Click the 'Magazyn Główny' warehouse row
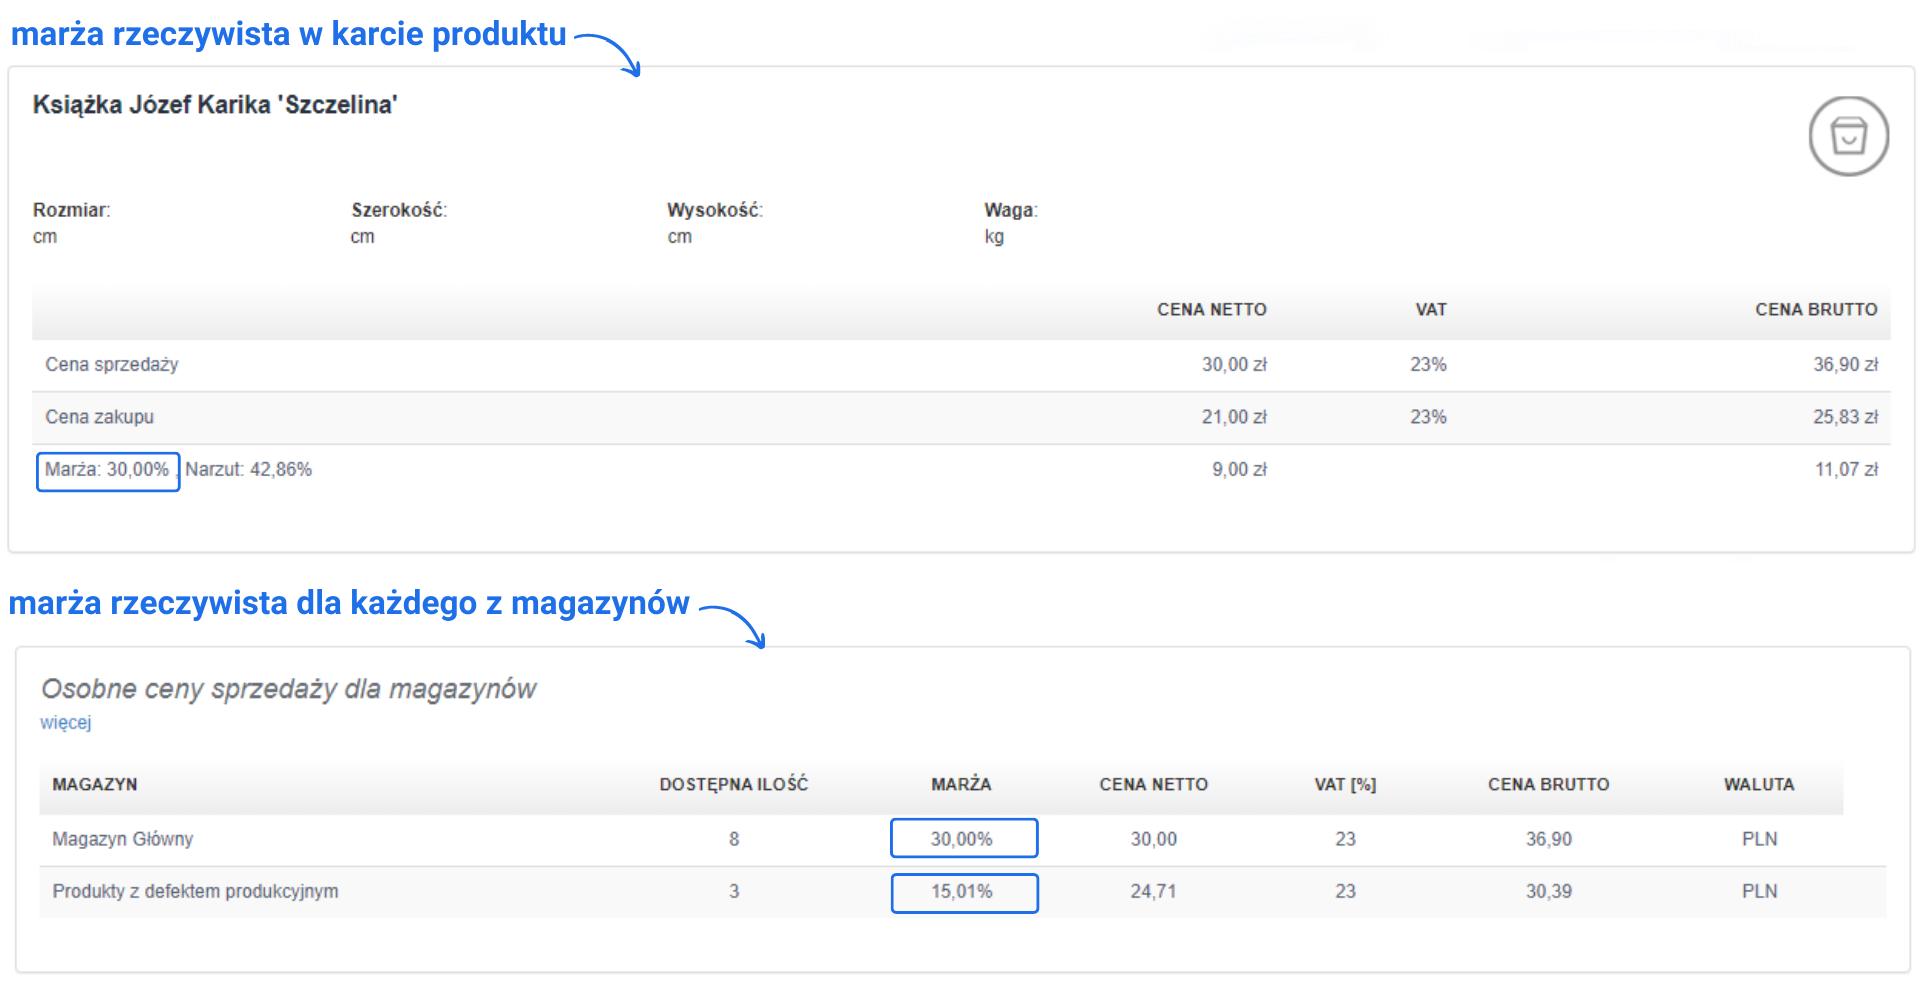1920x985 pixels. point(123,839)
